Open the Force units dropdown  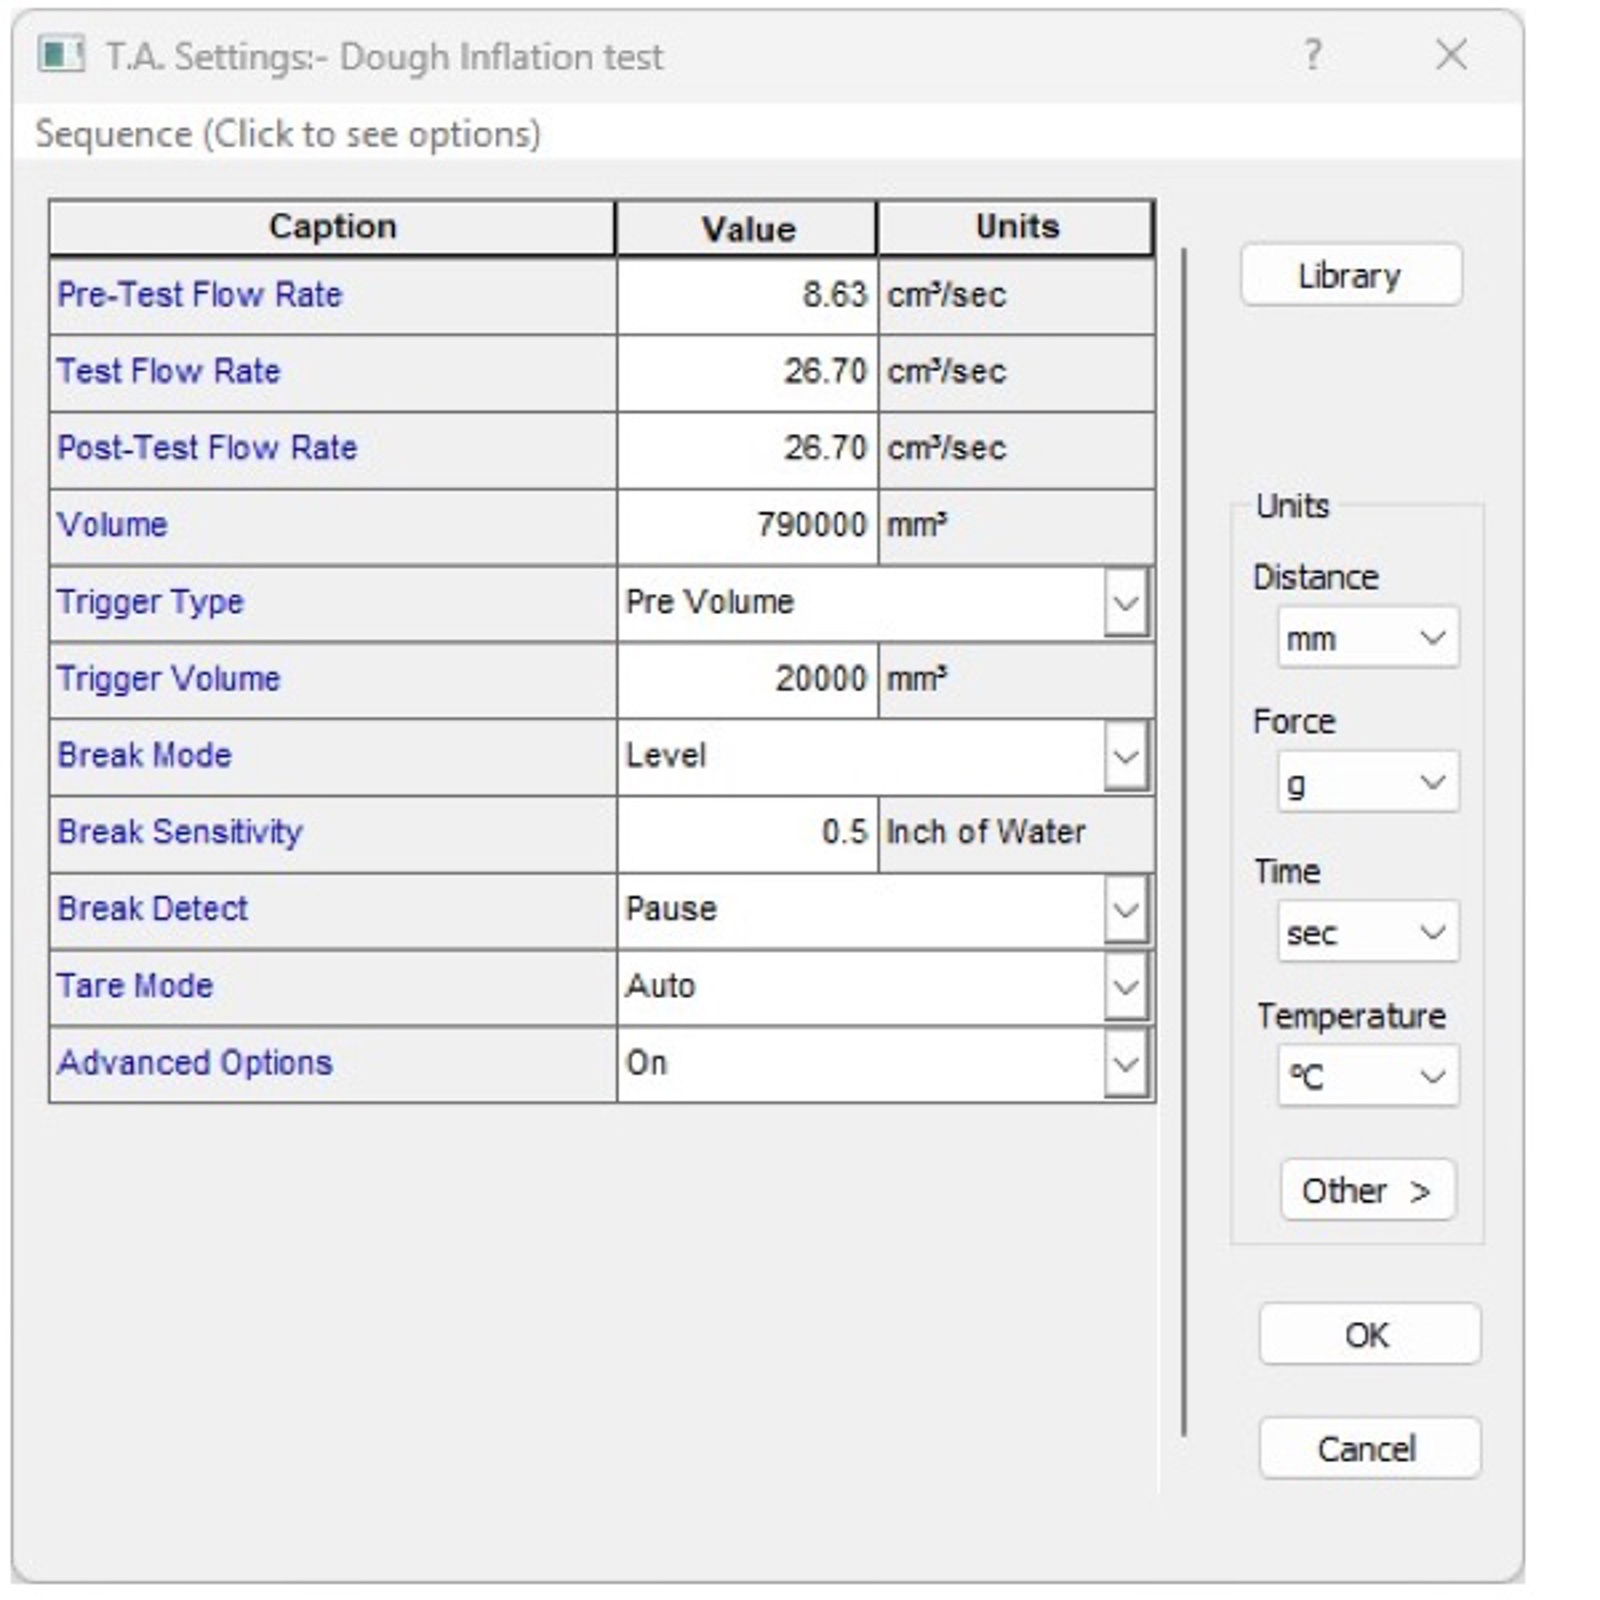click(1368, 782)
